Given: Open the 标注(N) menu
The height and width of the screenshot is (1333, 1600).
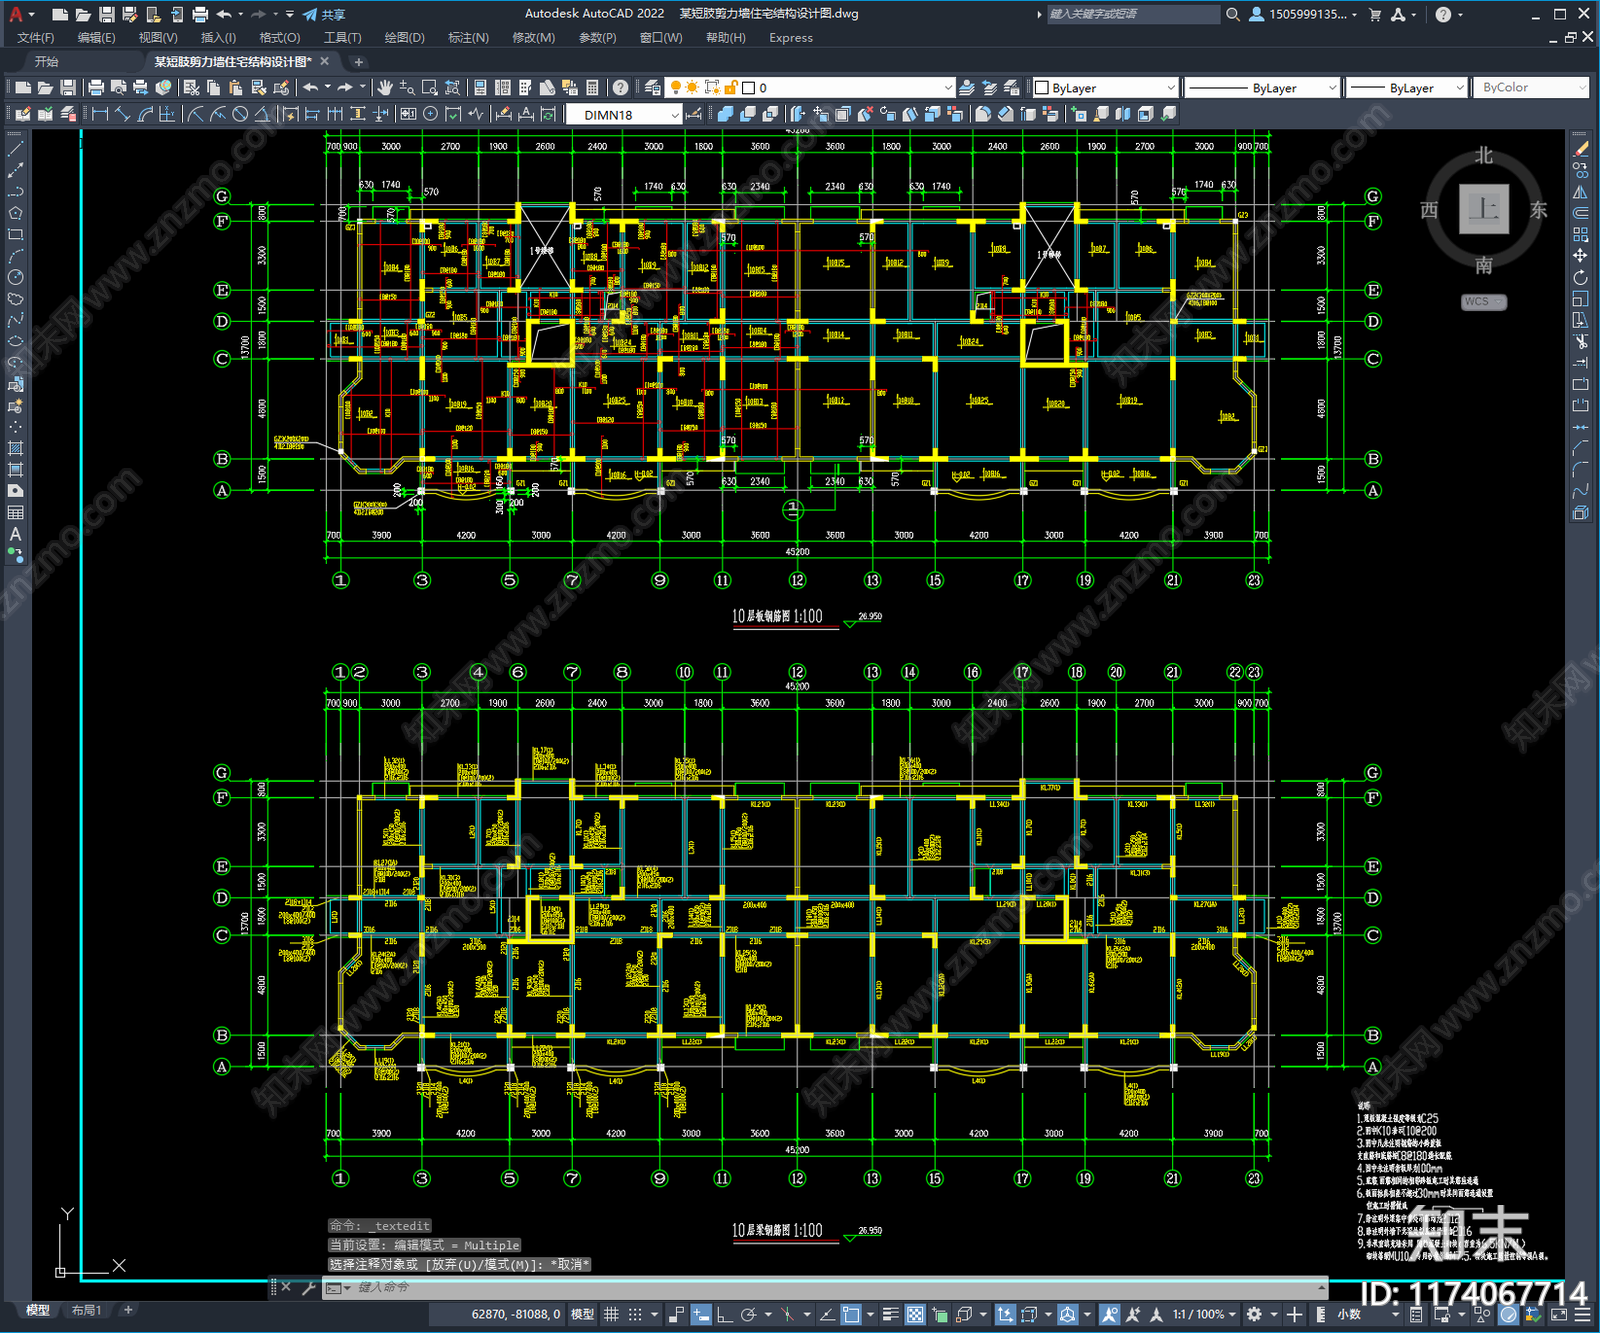Looking at the screenshot, I should tap(468, 37).
